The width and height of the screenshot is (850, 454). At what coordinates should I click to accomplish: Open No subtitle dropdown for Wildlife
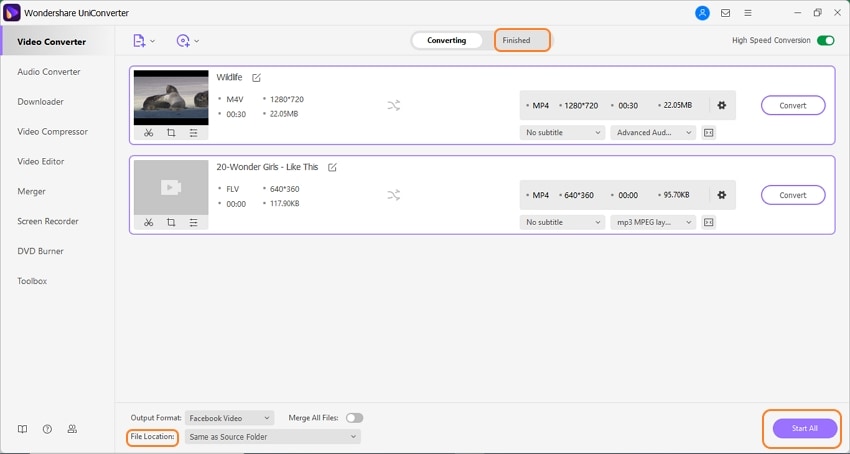point(563,132)
